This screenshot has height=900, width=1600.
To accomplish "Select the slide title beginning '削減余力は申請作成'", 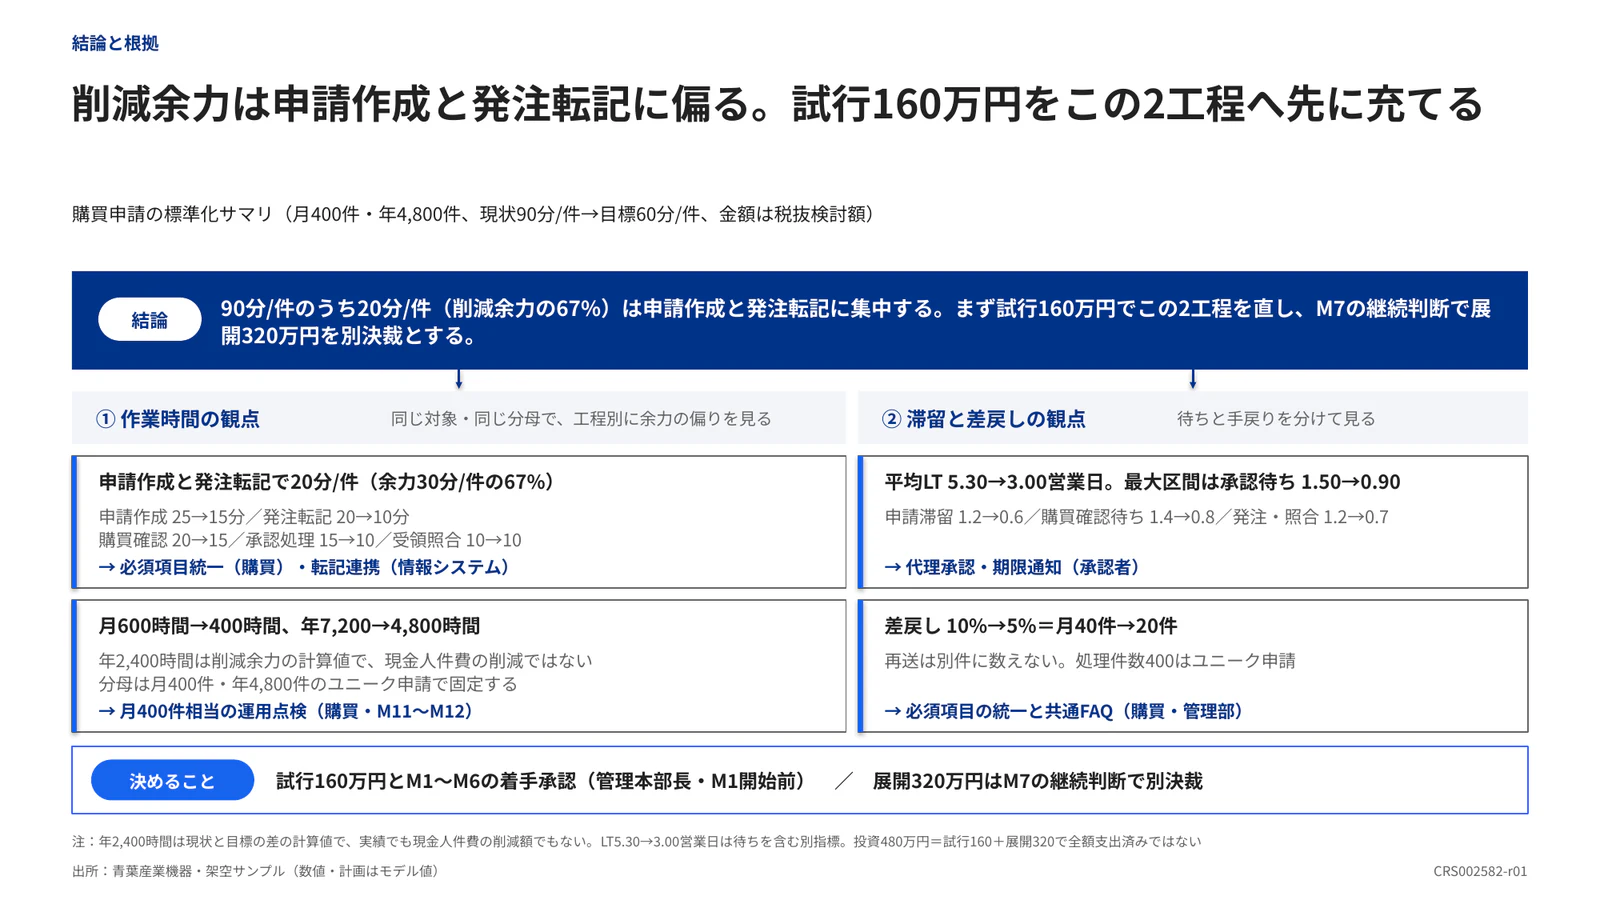I will point(777,104).
